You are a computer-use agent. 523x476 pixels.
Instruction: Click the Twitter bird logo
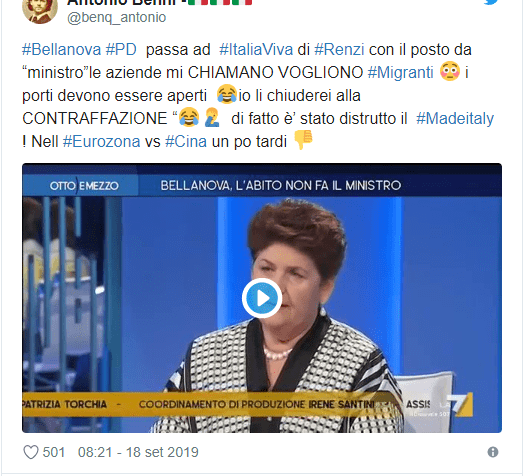coord(491,2)
